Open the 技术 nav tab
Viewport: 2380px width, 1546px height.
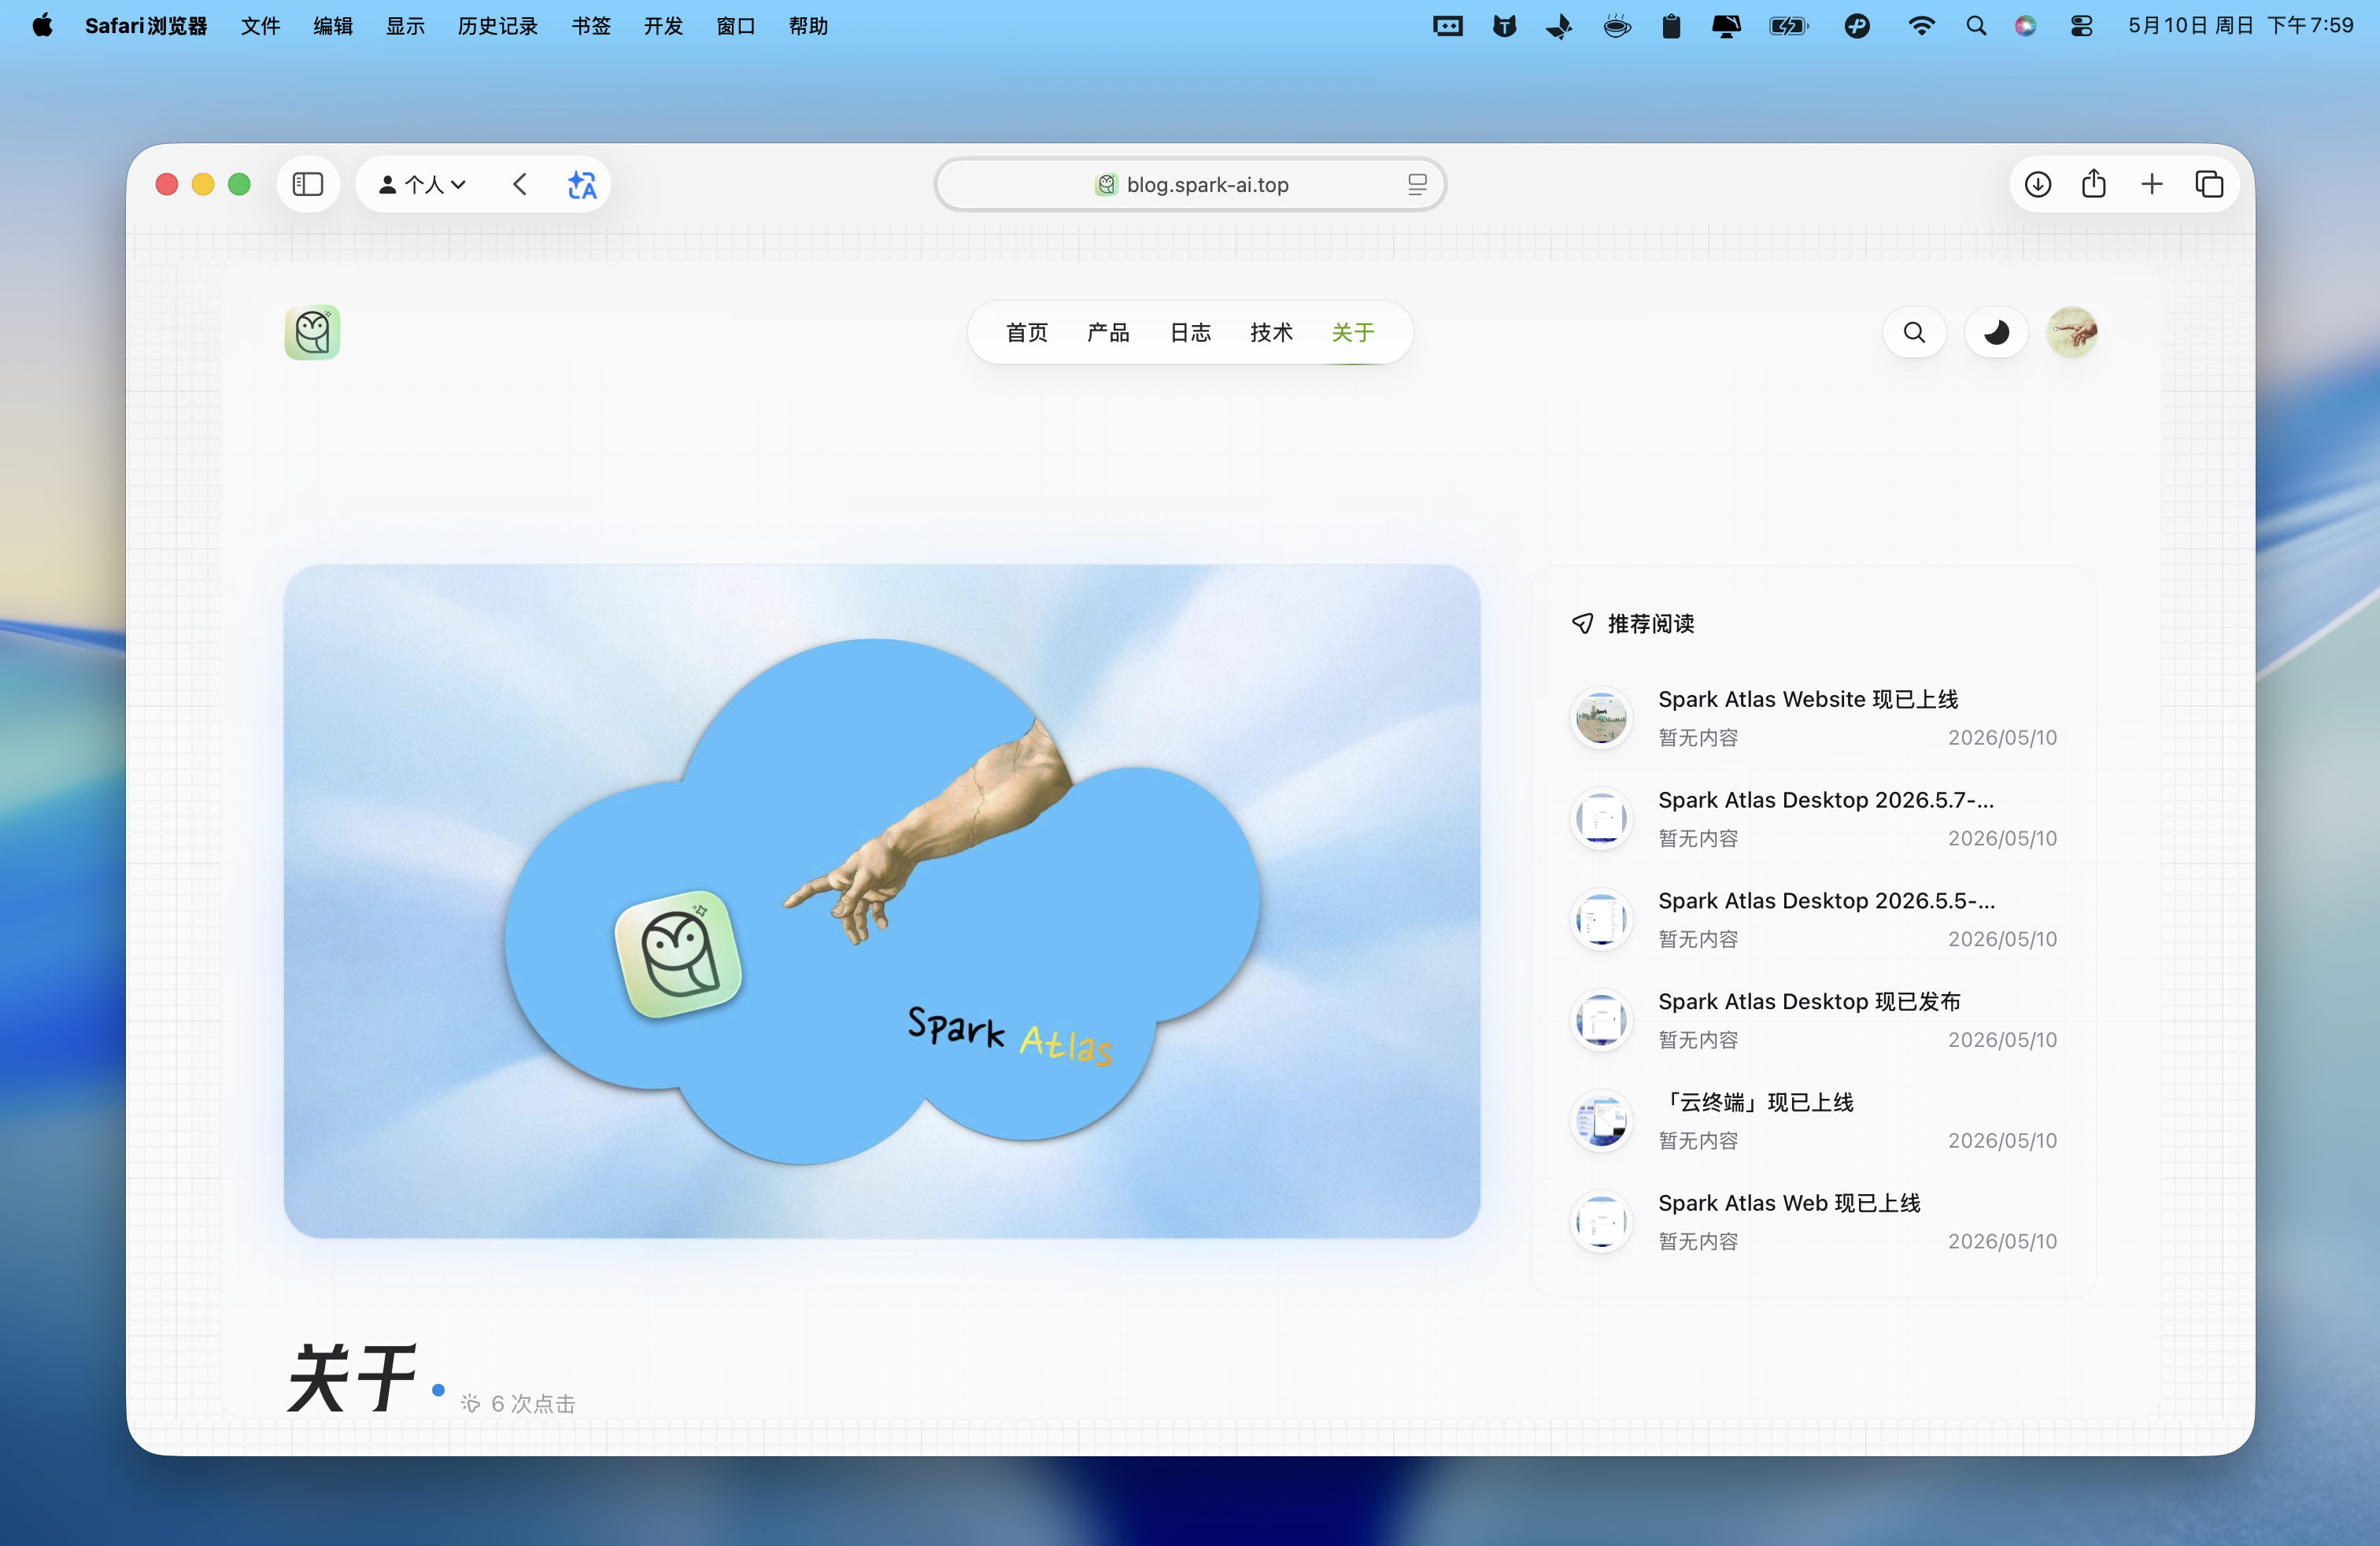click(1271, 332)
